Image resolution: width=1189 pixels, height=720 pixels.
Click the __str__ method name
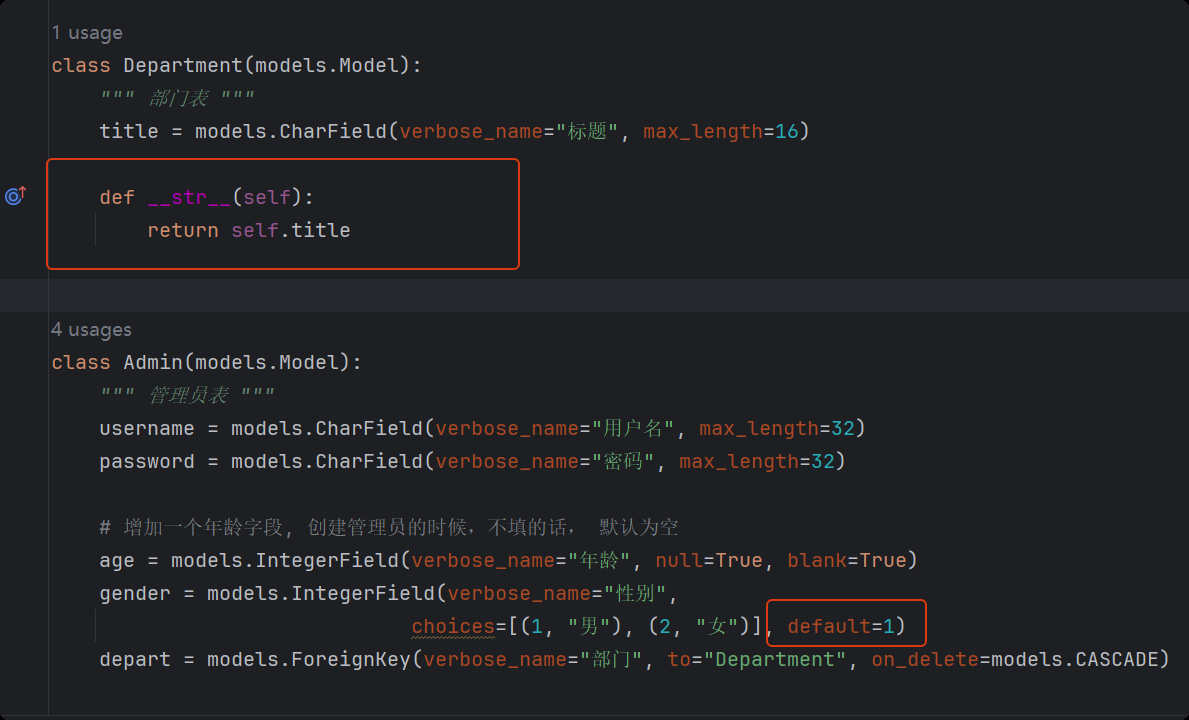click(189, 197)
